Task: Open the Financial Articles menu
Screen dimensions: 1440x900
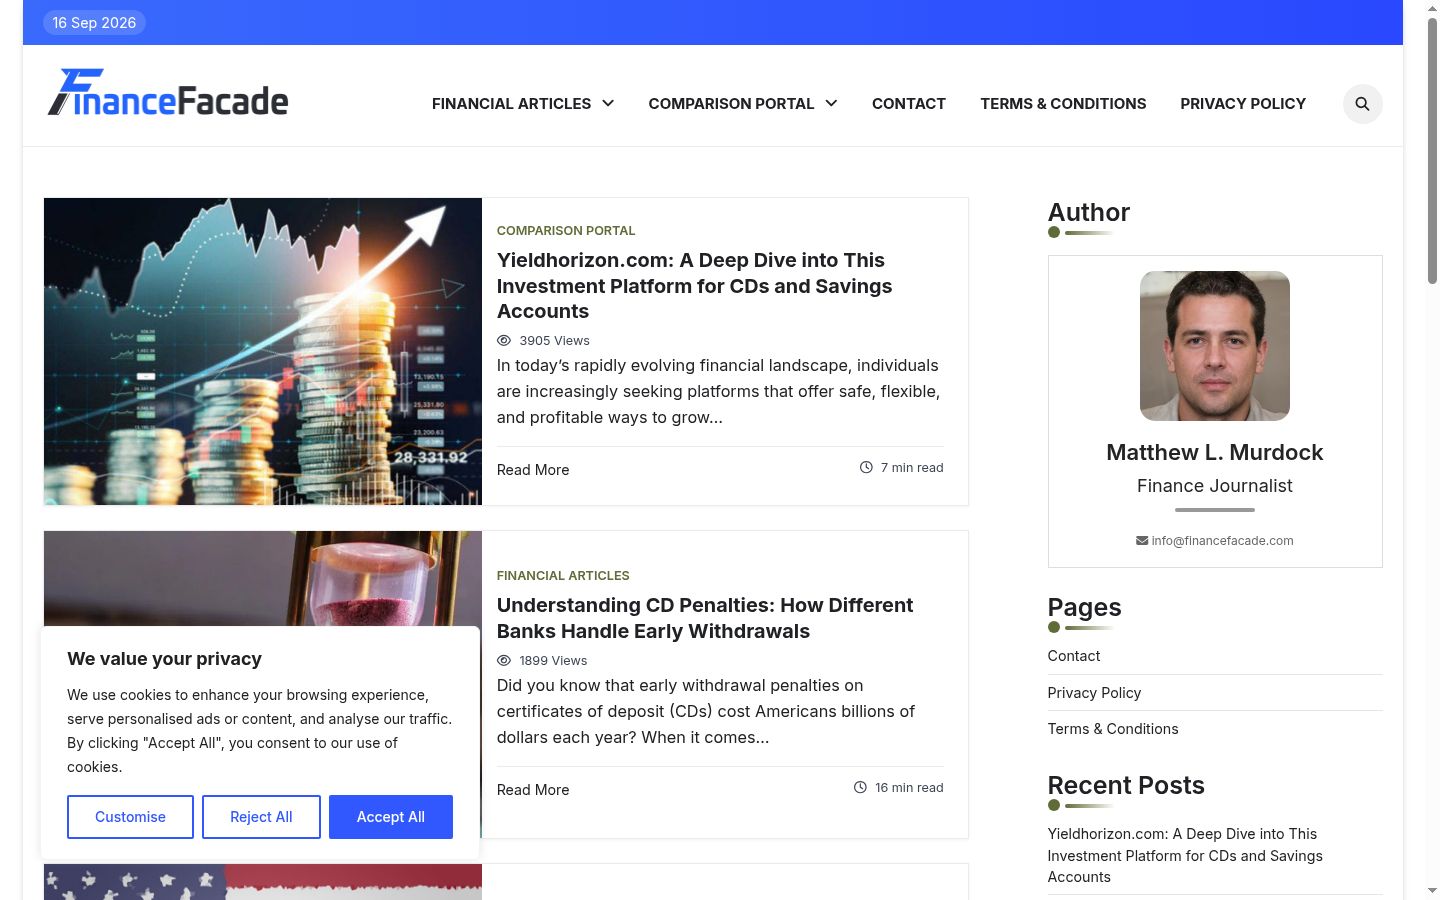Action: [x=511, y=104]
